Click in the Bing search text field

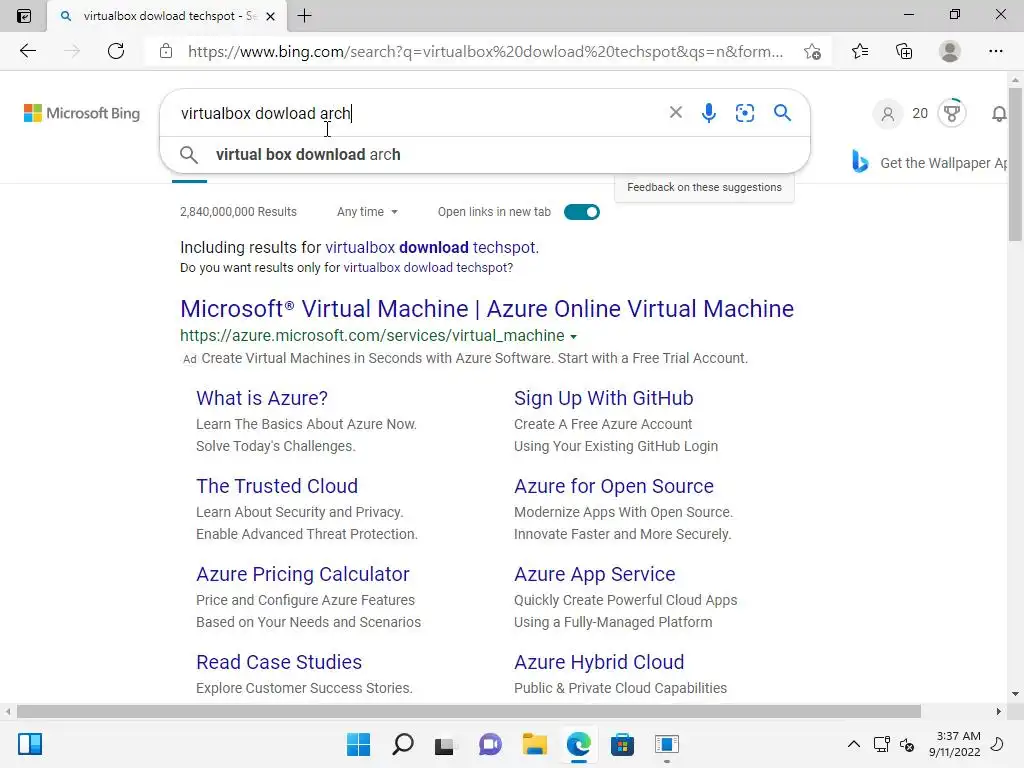pyautogui.click(x=418, y=113)
